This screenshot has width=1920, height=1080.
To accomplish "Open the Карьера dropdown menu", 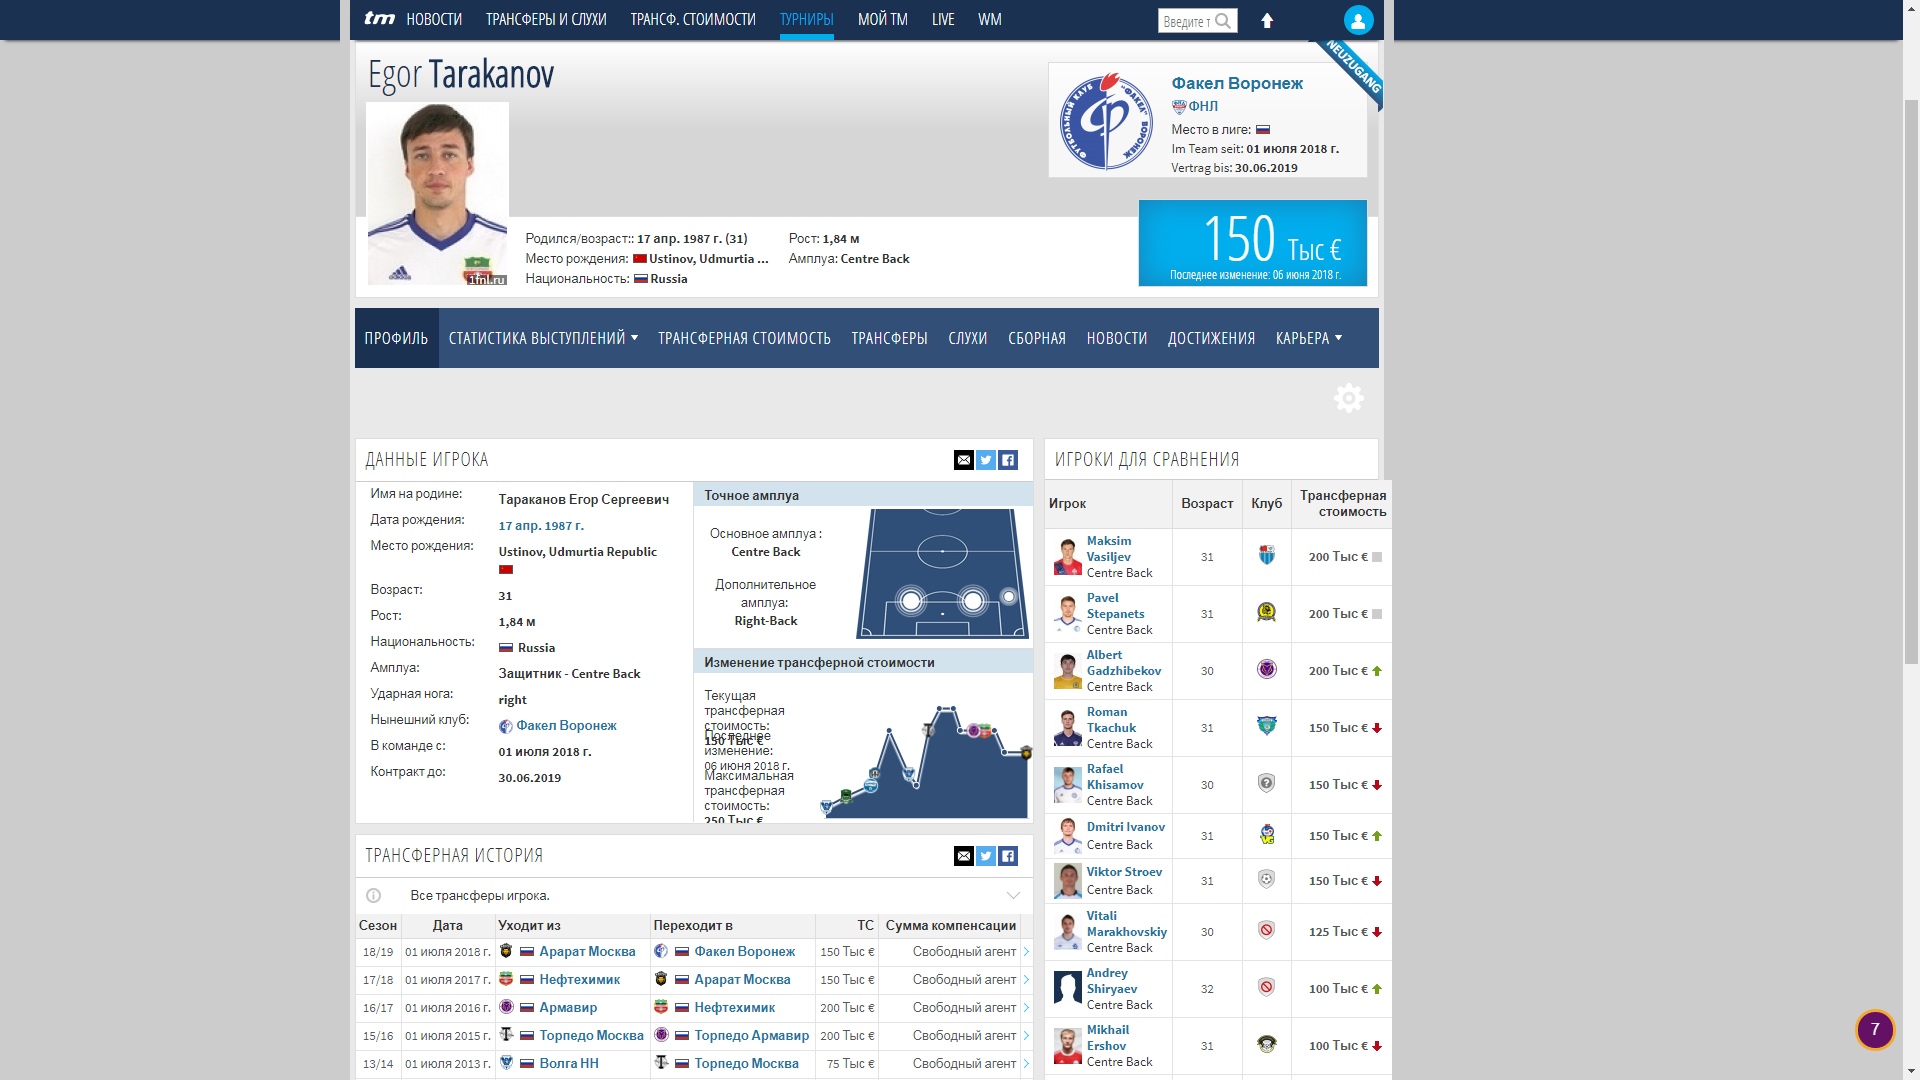I will point(1308,339).
